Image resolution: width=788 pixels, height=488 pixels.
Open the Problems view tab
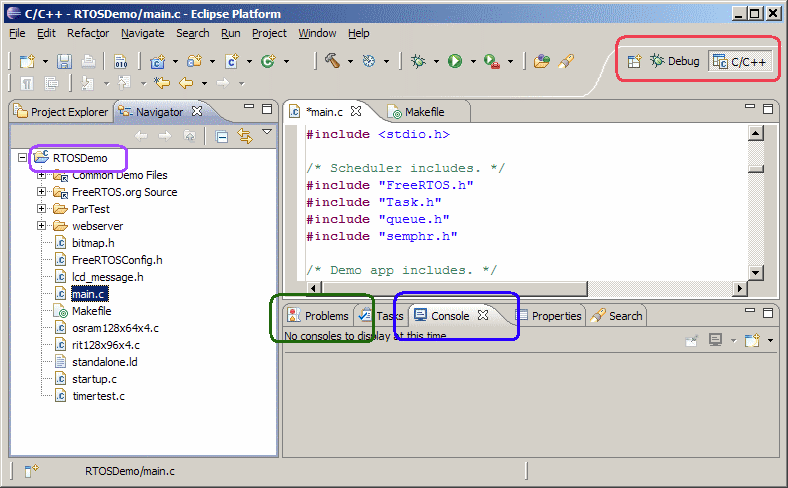[318, 316]
